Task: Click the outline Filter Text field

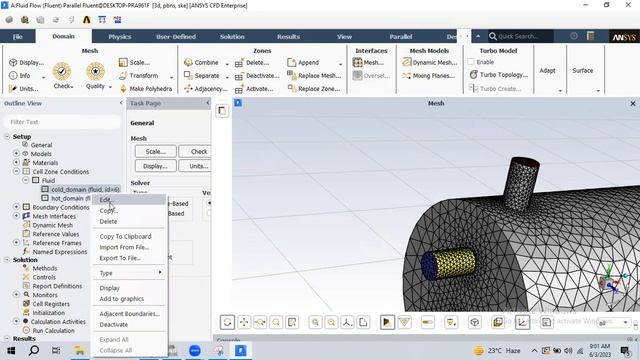Action: click(x=62, y=122)
